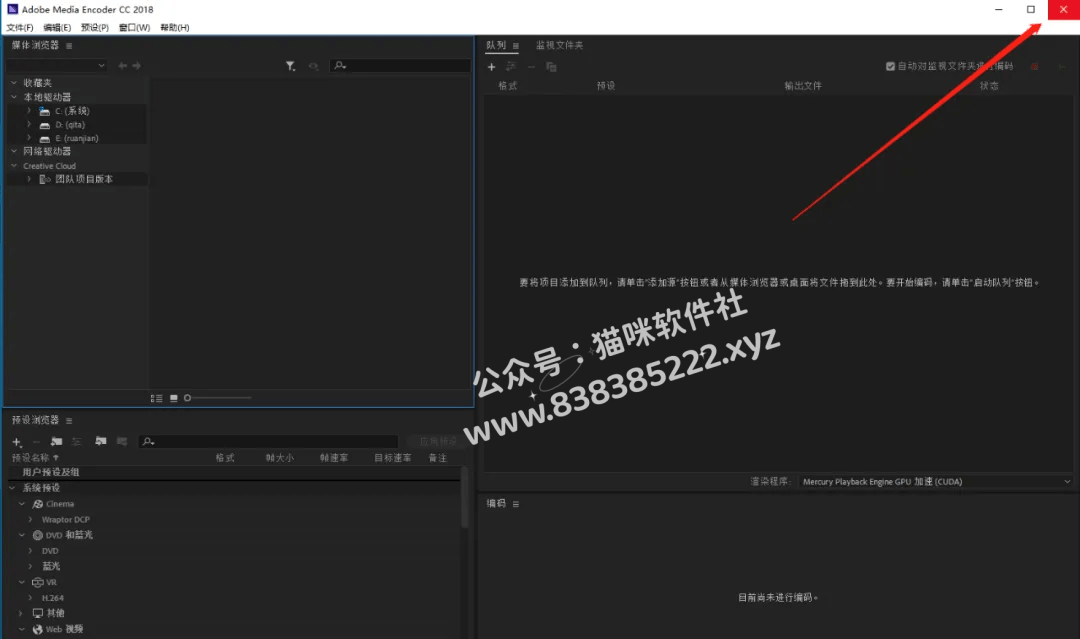Click the red stop queue icon
1080x639 pixels.
[1035, 67]
